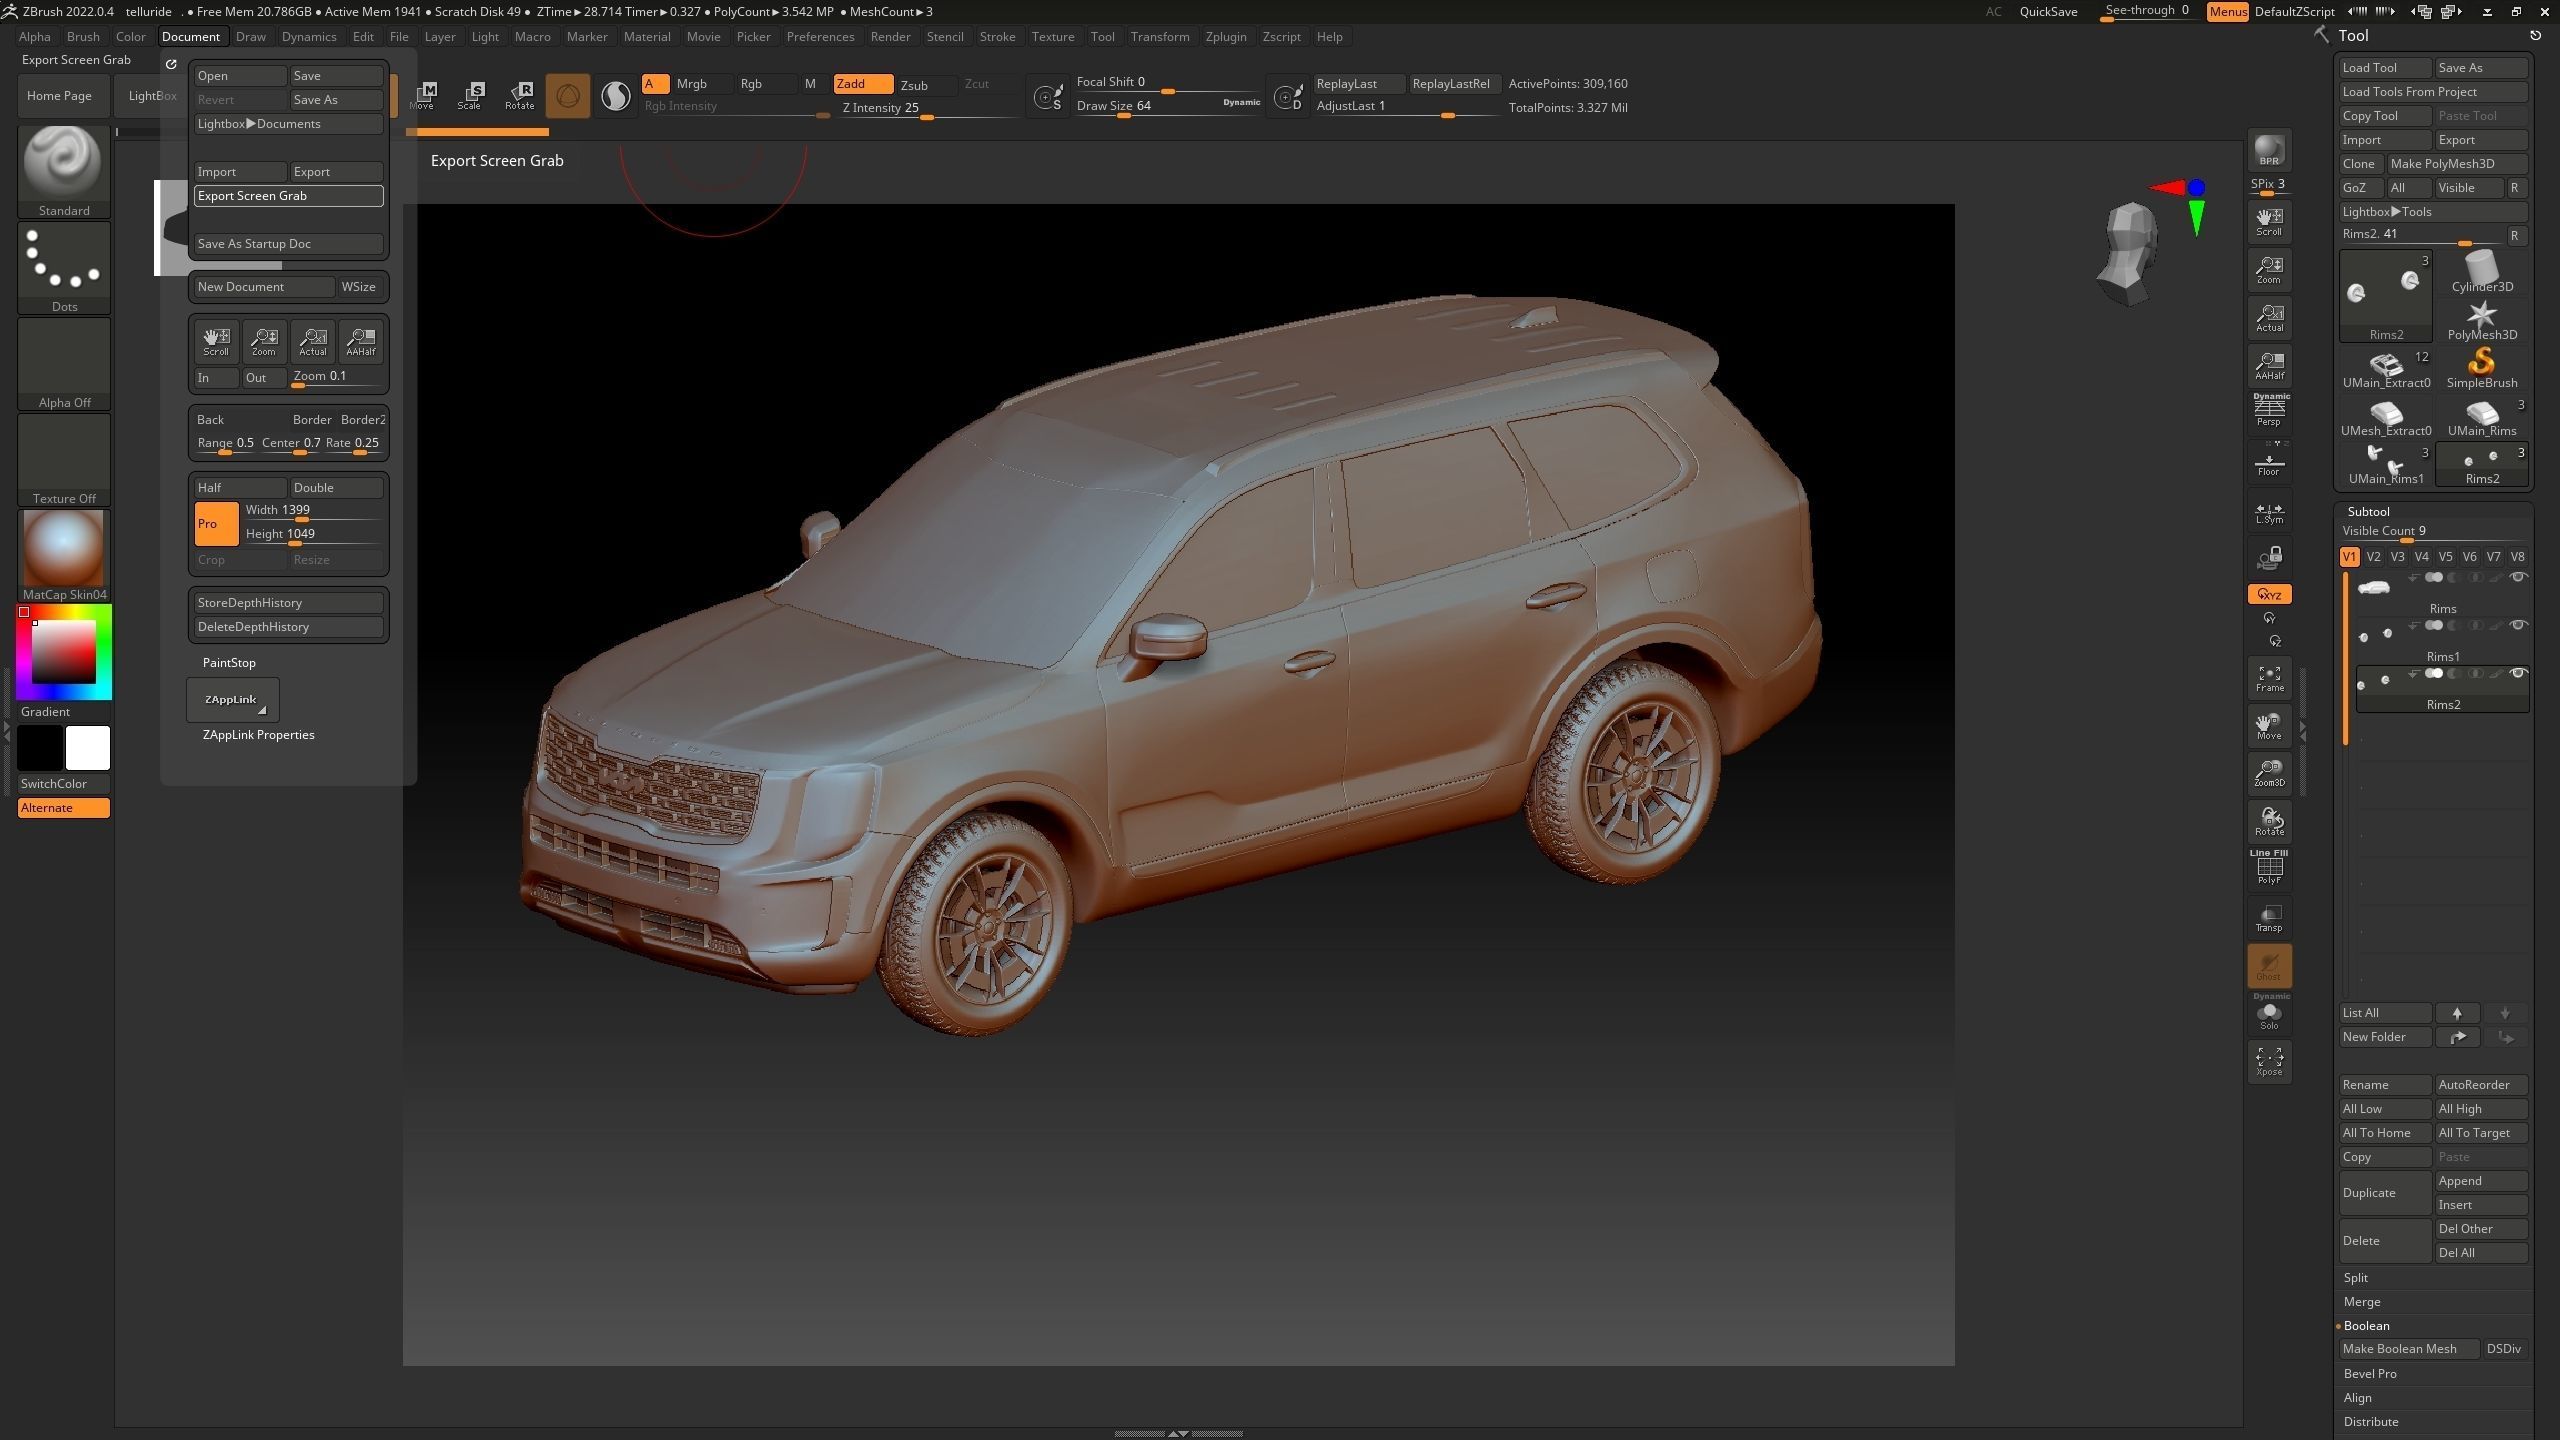Click the QuickSave button
Image resolution: width=2560 pixels, height=1440 pixels.
(2048, 12)
